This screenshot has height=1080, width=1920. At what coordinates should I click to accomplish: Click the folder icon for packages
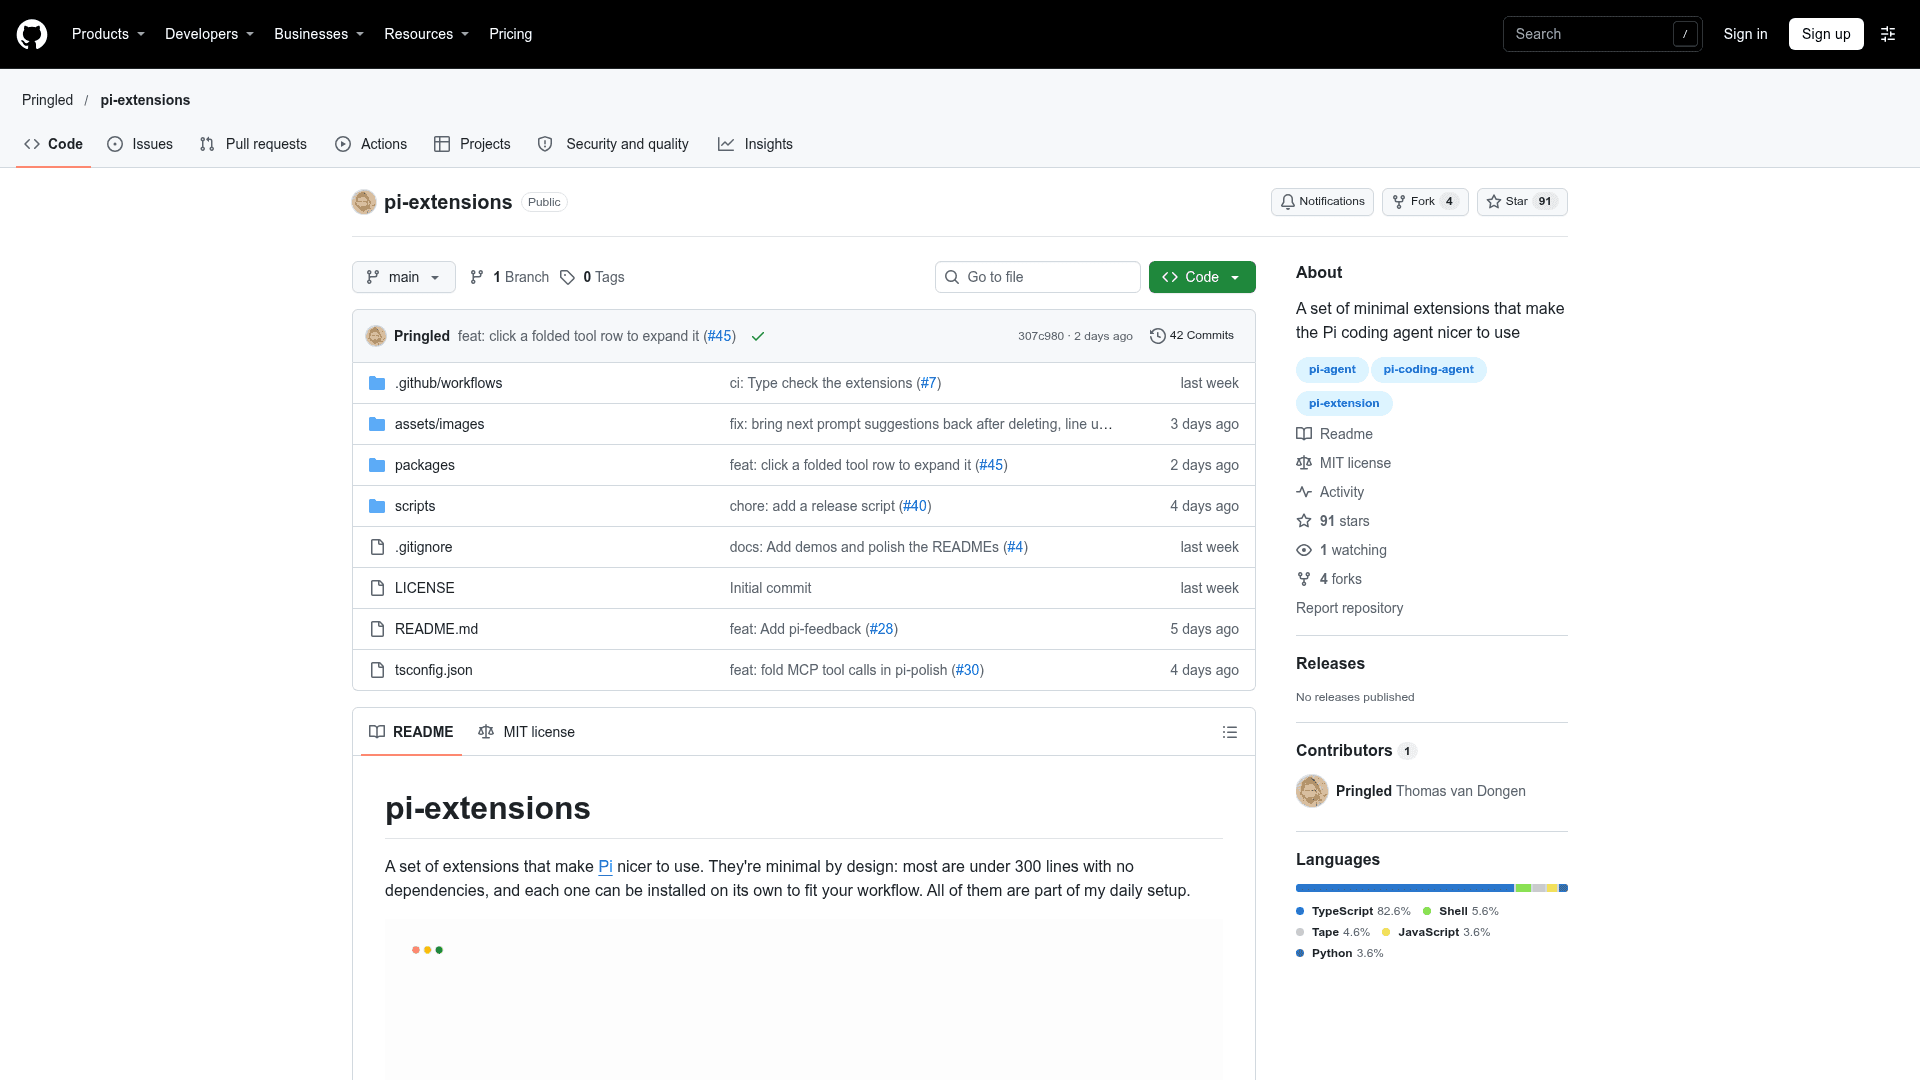[x=377, y=465]
